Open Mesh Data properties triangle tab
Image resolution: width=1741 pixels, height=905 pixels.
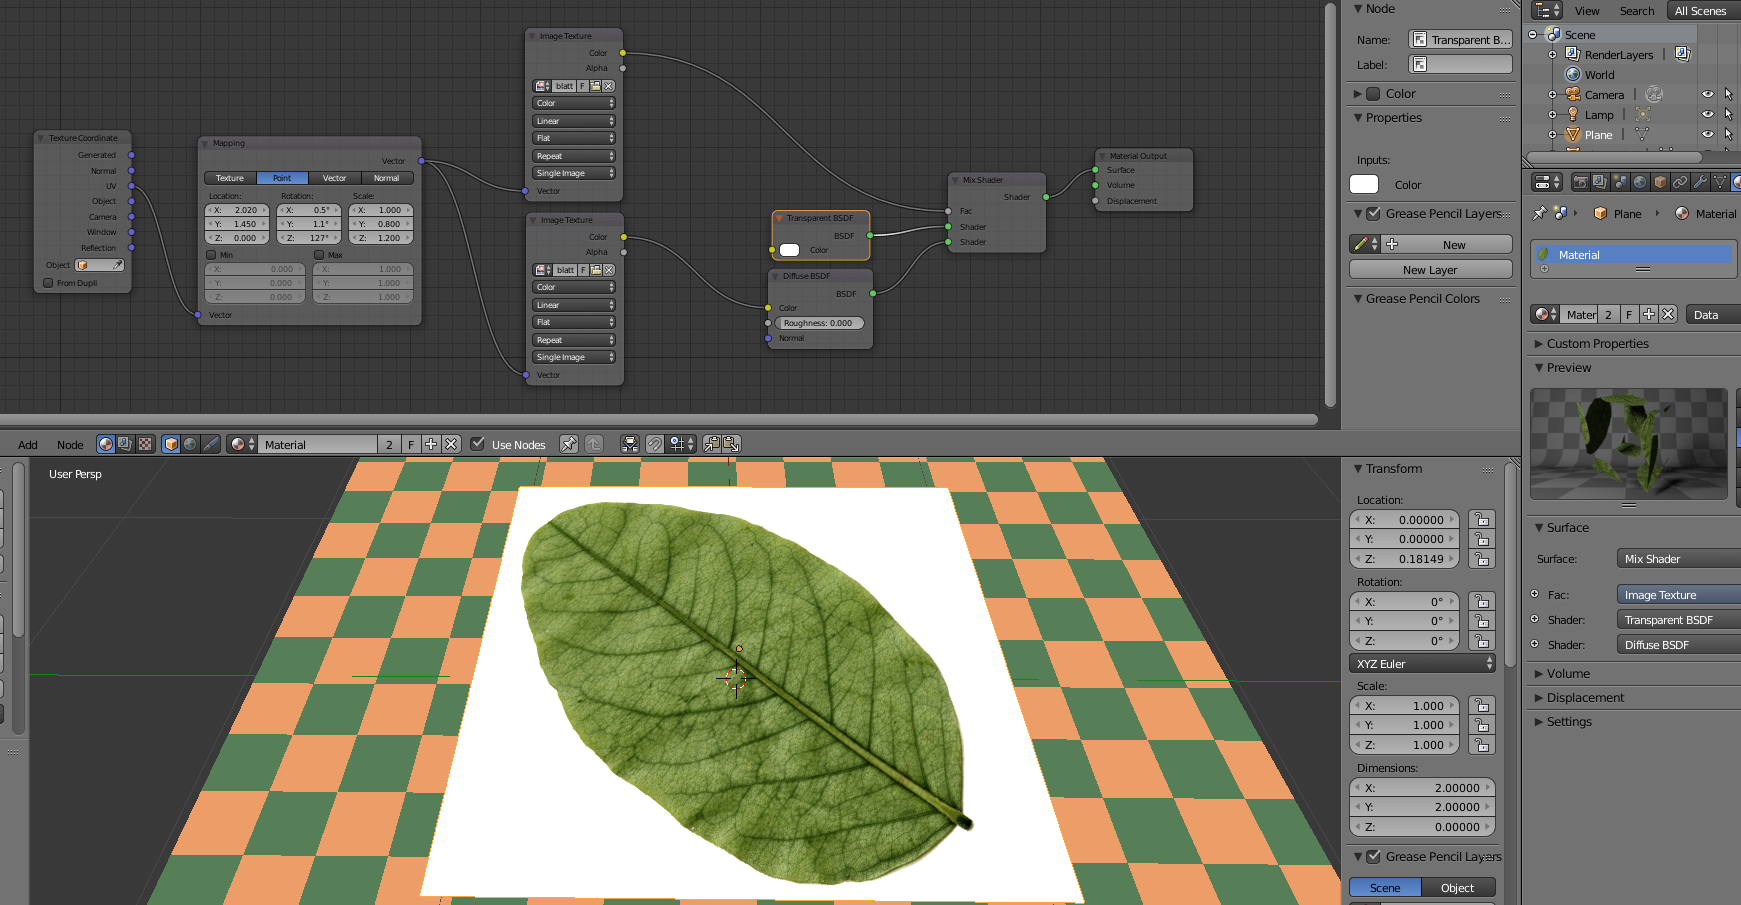click(1720, 182)
